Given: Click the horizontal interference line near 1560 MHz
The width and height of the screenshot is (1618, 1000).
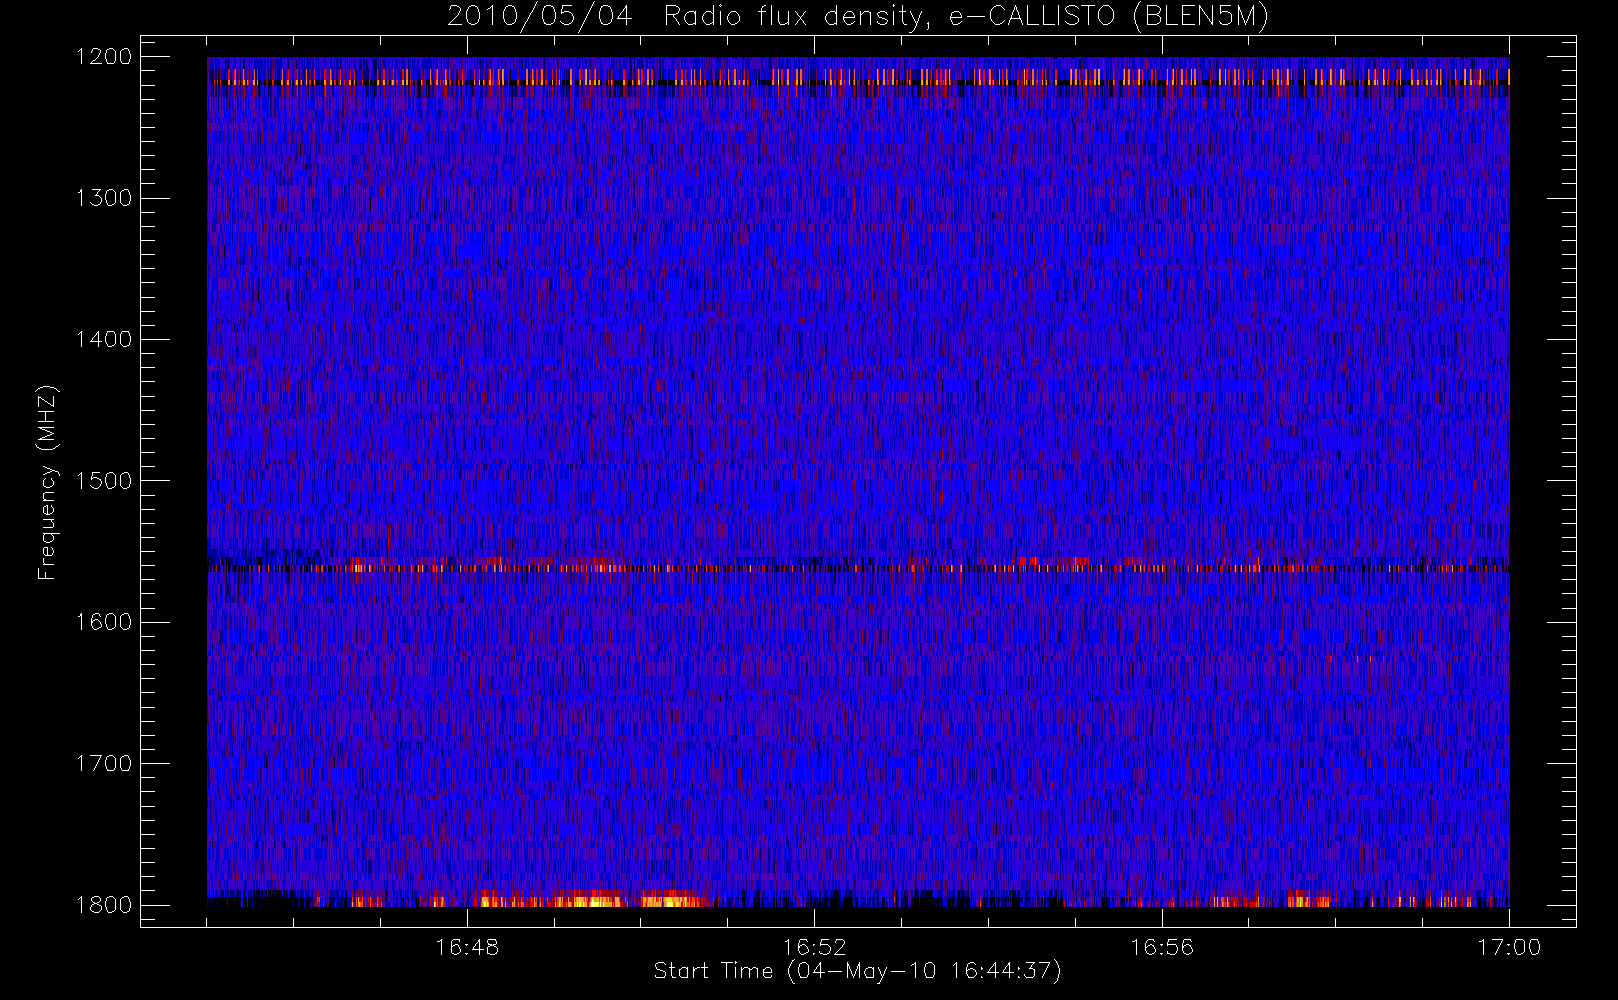Looking at the screenshot, I should [858, 568].
